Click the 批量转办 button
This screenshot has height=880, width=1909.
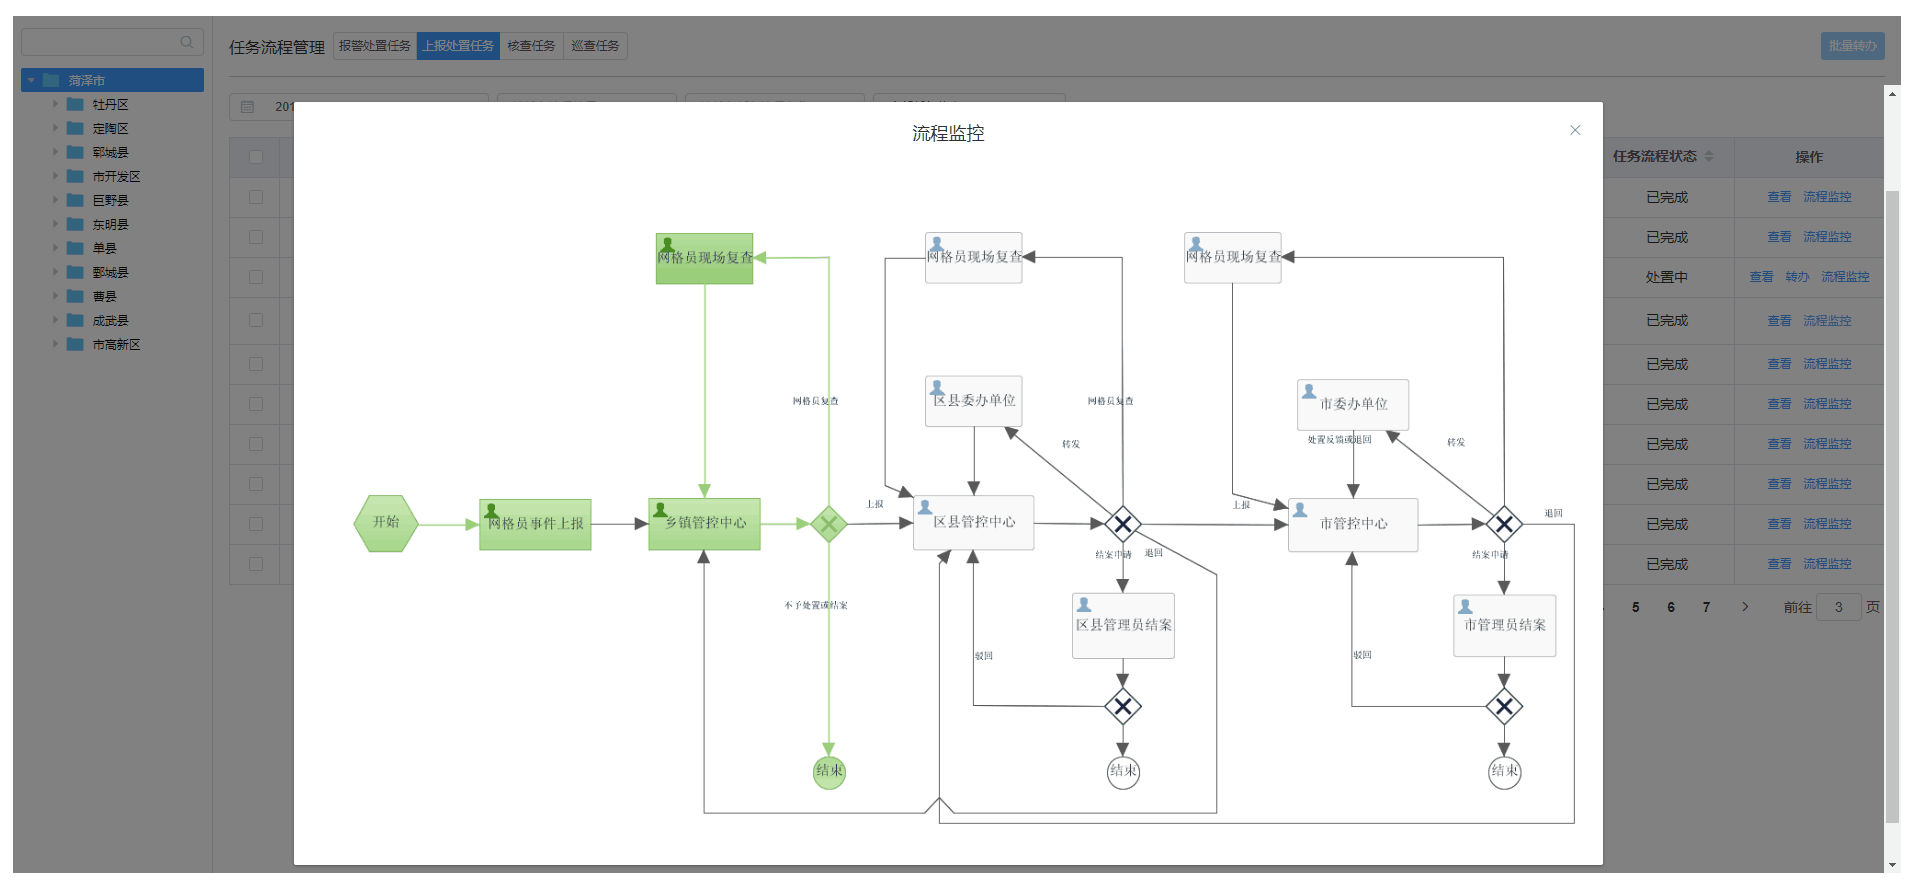pyautogui.click(x=1853, y=46)
